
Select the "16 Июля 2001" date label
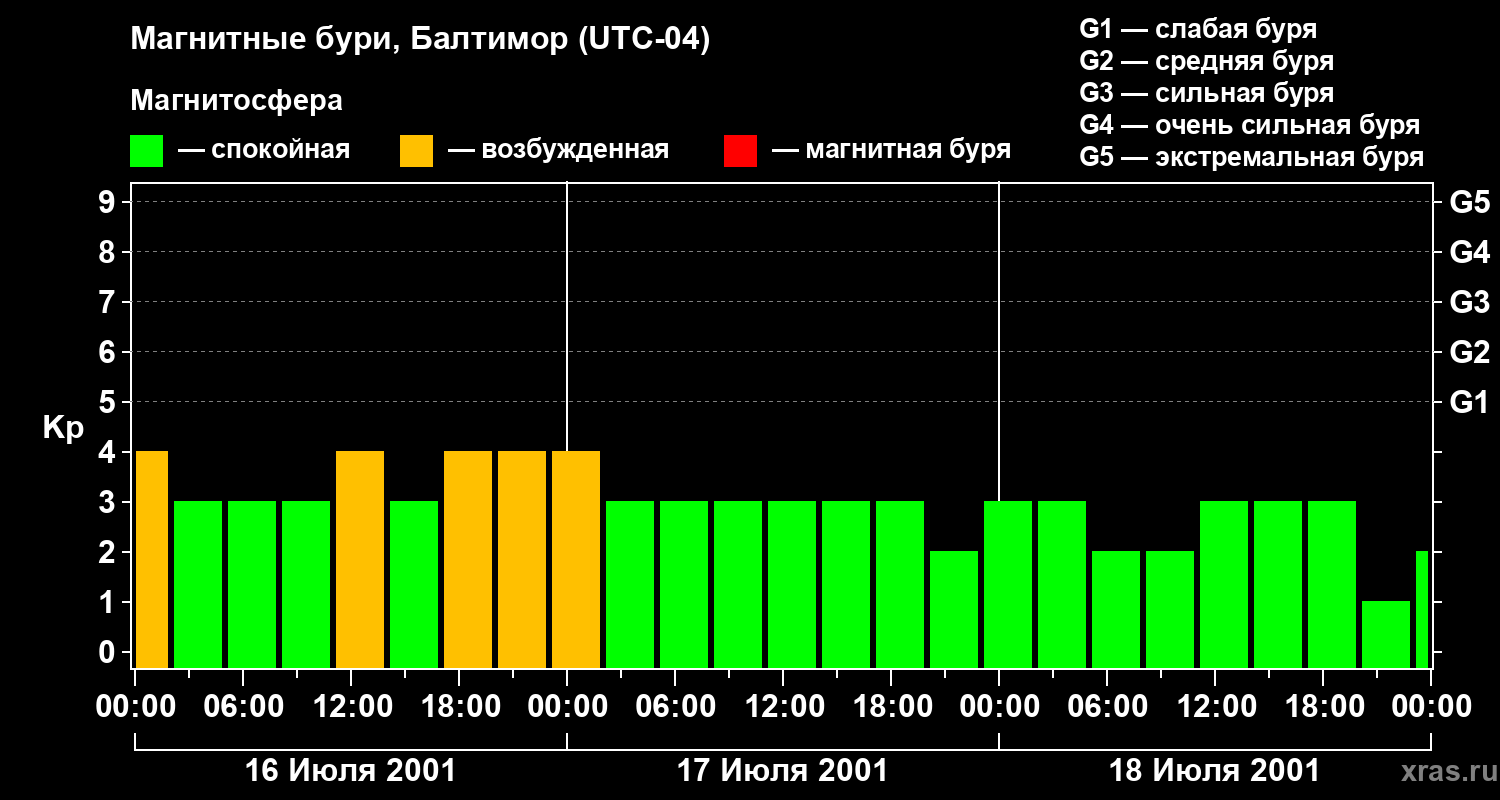tap(350, 771)
